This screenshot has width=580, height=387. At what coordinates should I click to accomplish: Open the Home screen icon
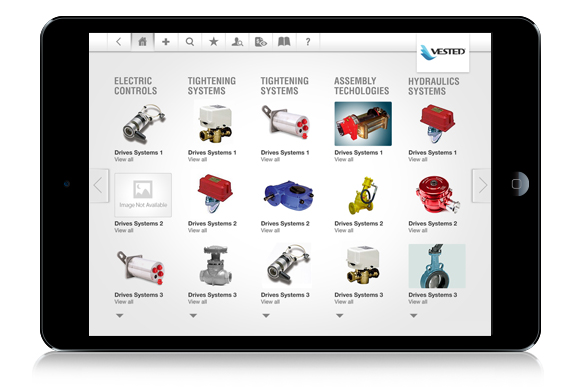tap(142, 42)
